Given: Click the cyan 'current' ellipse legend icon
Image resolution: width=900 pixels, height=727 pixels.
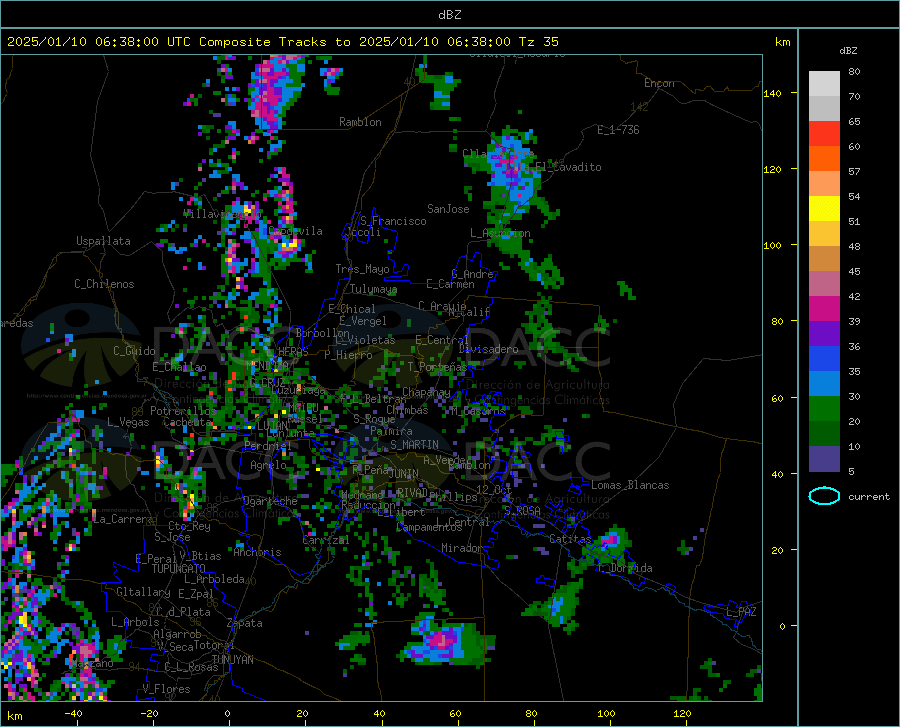Looking at the screenshot, I should [x=824, y=496].
